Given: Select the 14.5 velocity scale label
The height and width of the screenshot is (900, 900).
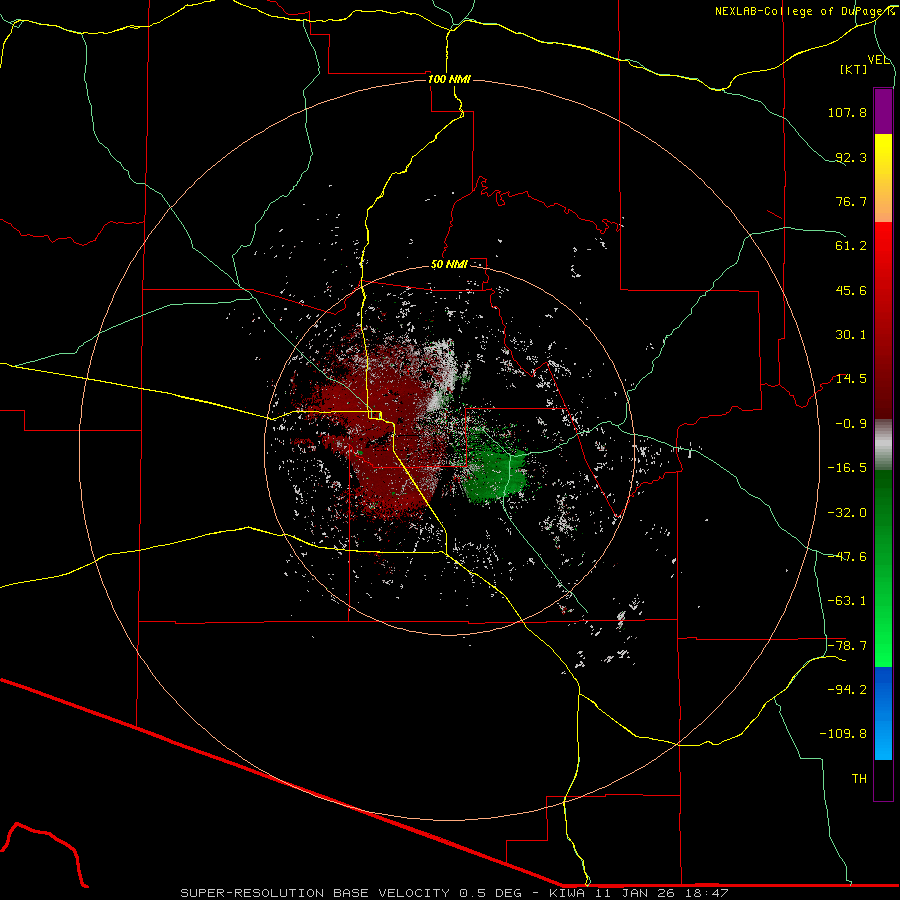Looking at the screenshot, I should tap(851, 379).
